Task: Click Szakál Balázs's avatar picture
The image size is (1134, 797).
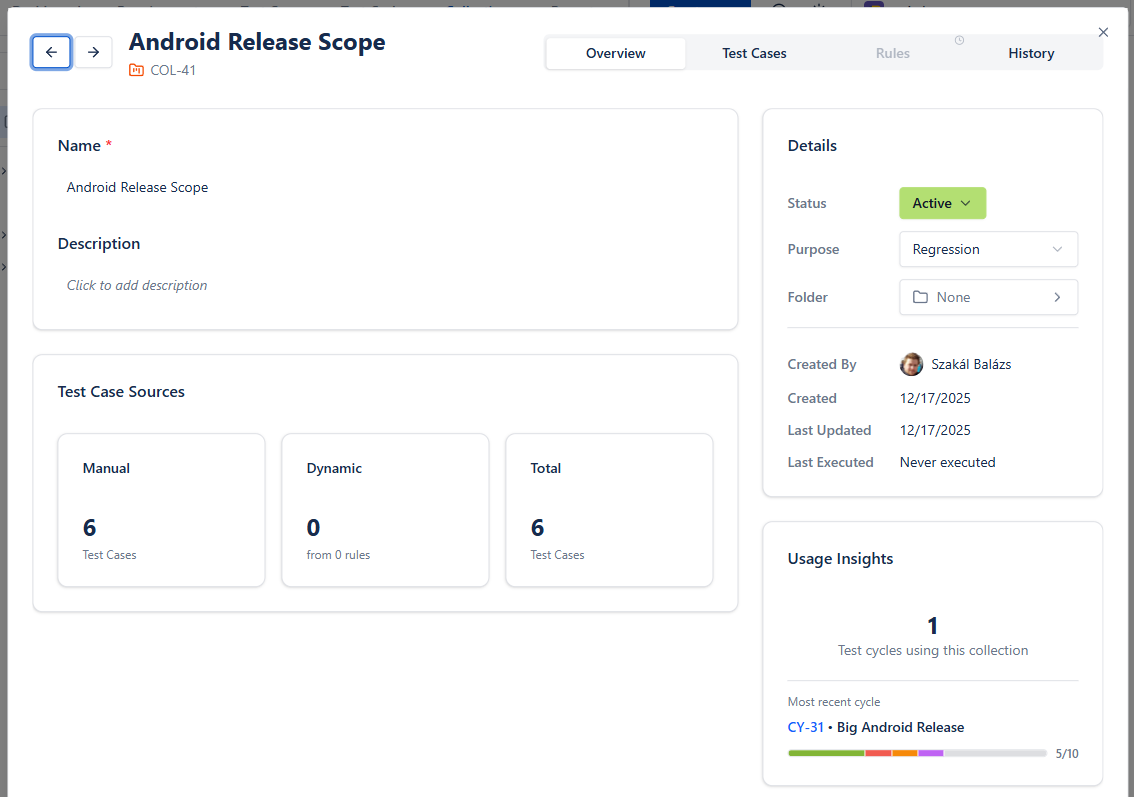Action: tap(911, 364)
